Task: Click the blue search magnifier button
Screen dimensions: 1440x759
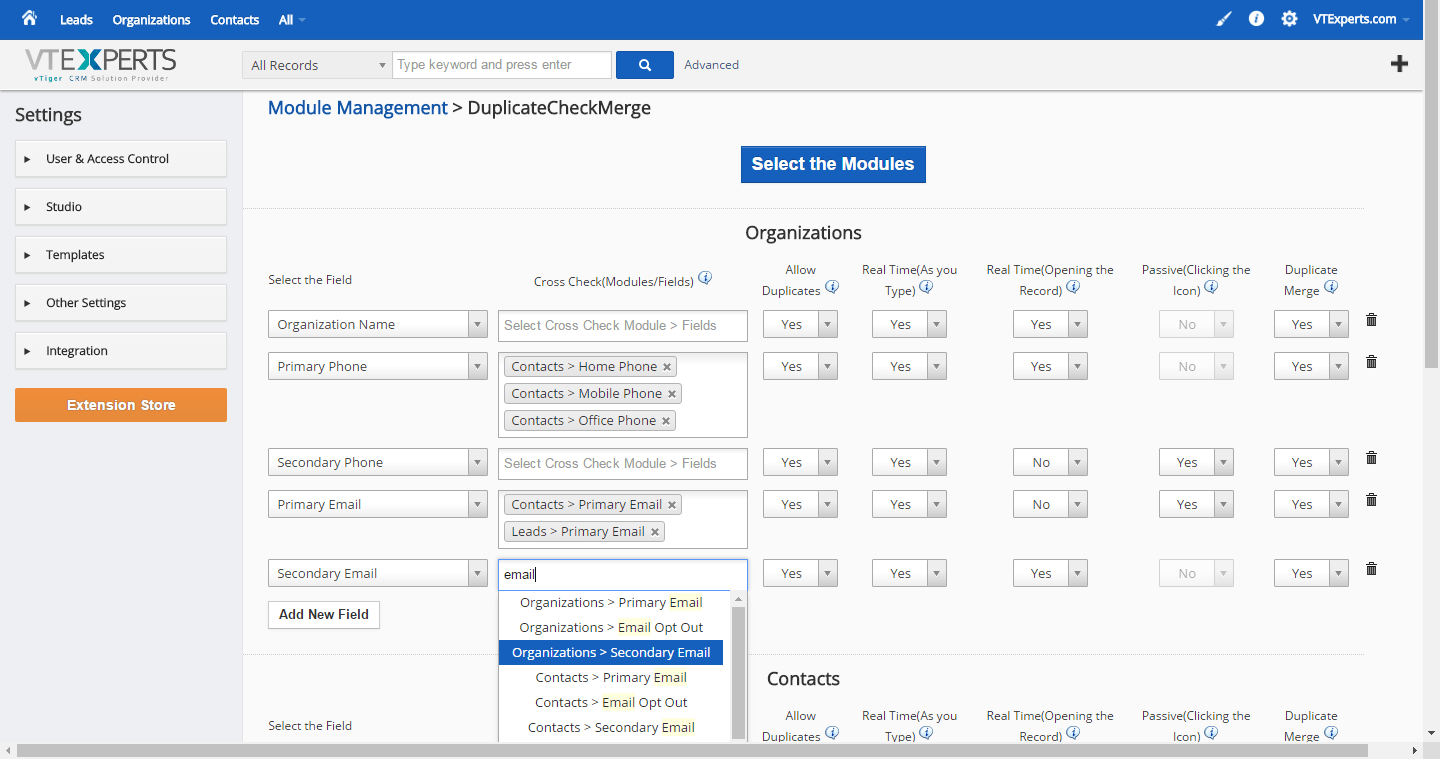Action: (x=644, y=64)
